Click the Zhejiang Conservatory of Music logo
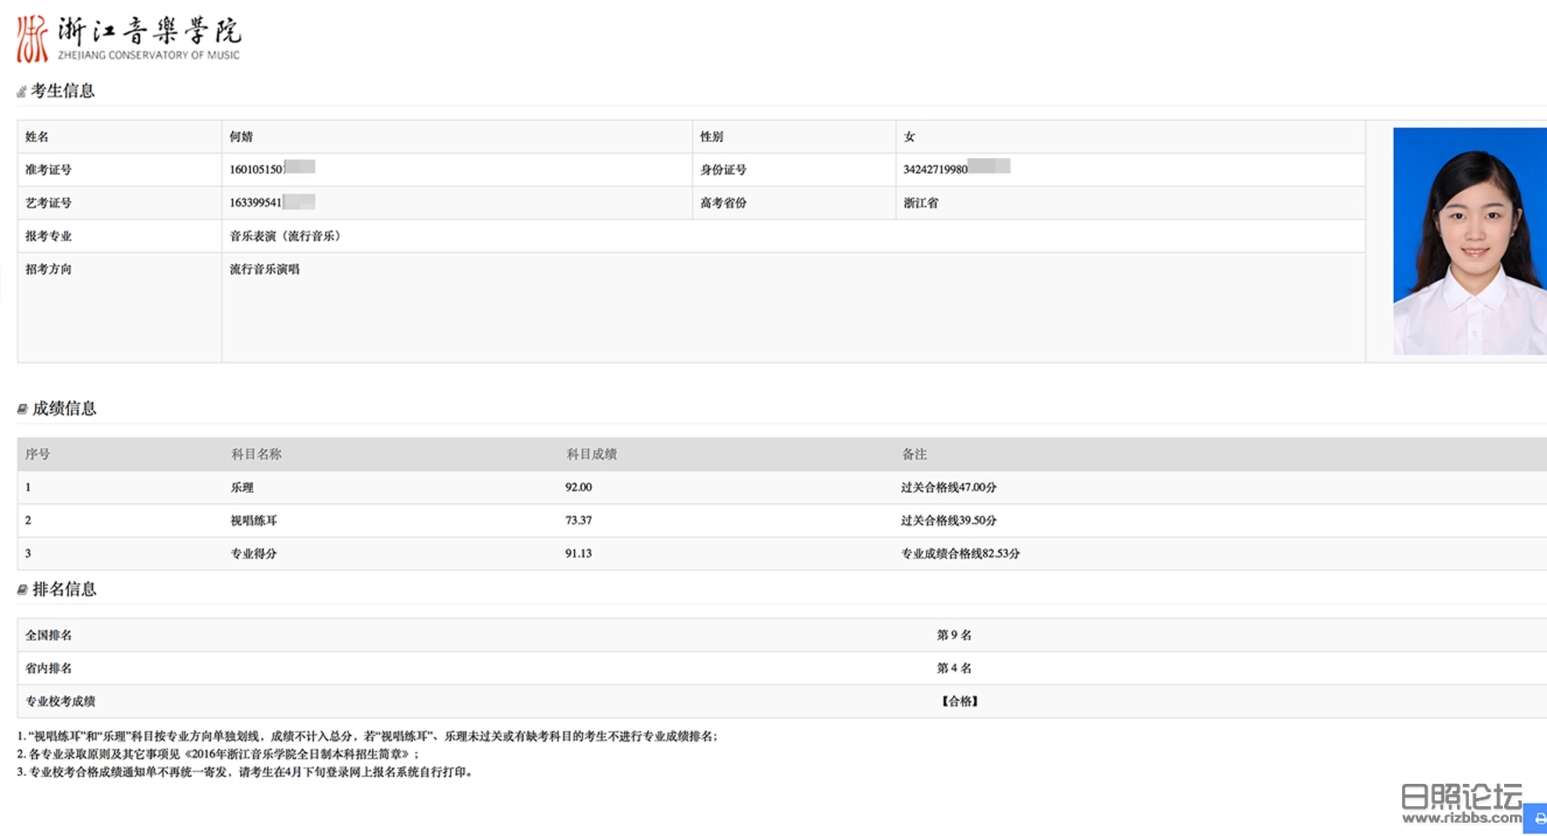 [128, 39]
